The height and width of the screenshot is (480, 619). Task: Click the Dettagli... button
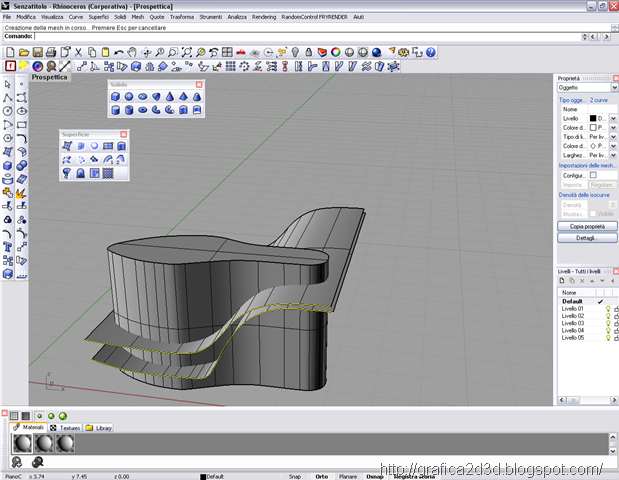click(x=587, y=238)
